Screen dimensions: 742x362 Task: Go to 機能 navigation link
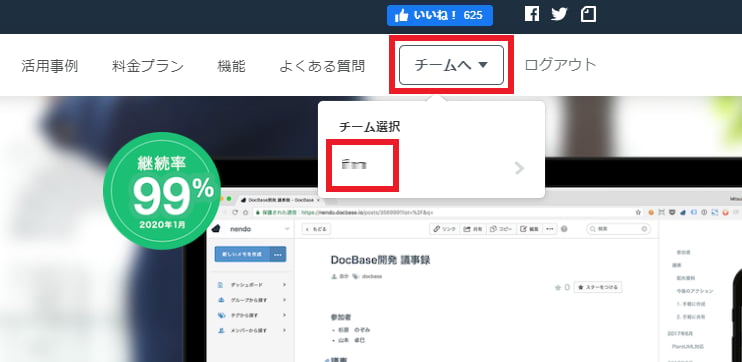231,66
